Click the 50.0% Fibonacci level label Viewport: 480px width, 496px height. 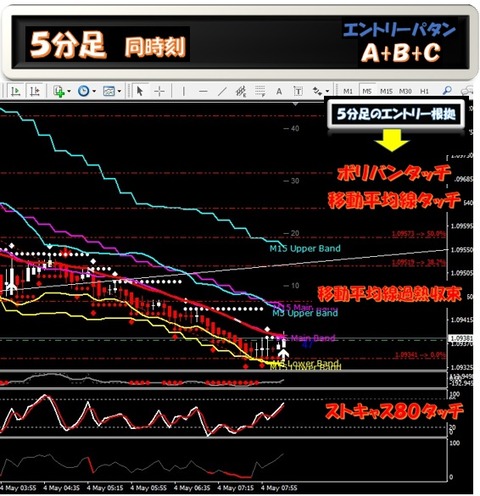click(419, 234)
